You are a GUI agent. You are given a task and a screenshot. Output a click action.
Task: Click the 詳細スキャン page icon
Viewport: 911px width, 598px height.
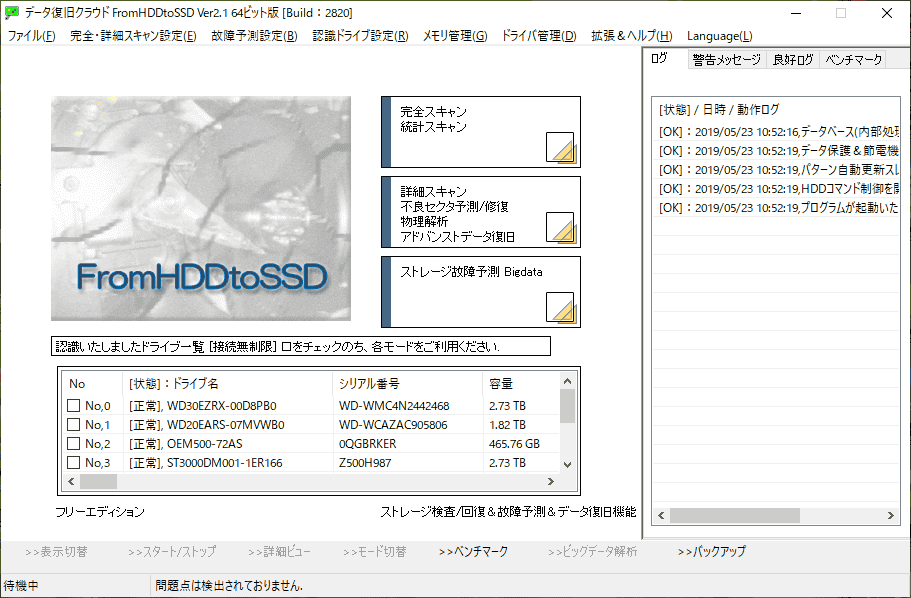pos(561,227)
